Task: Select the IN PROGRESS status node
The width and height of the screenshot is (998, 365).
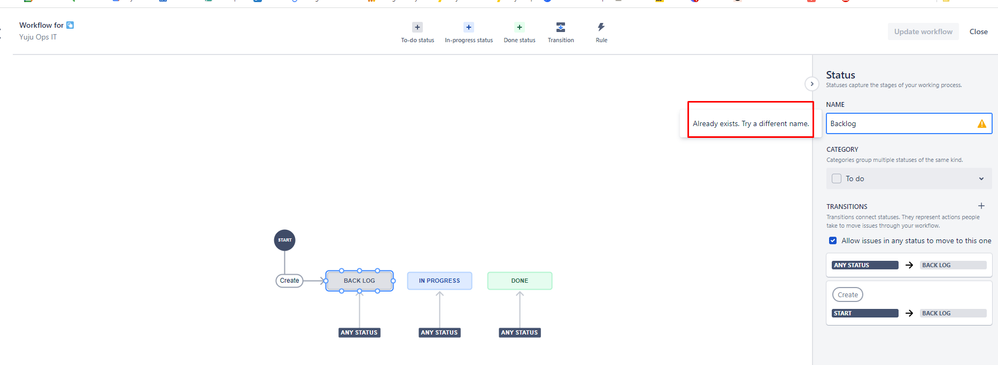Action: [439, 281]
